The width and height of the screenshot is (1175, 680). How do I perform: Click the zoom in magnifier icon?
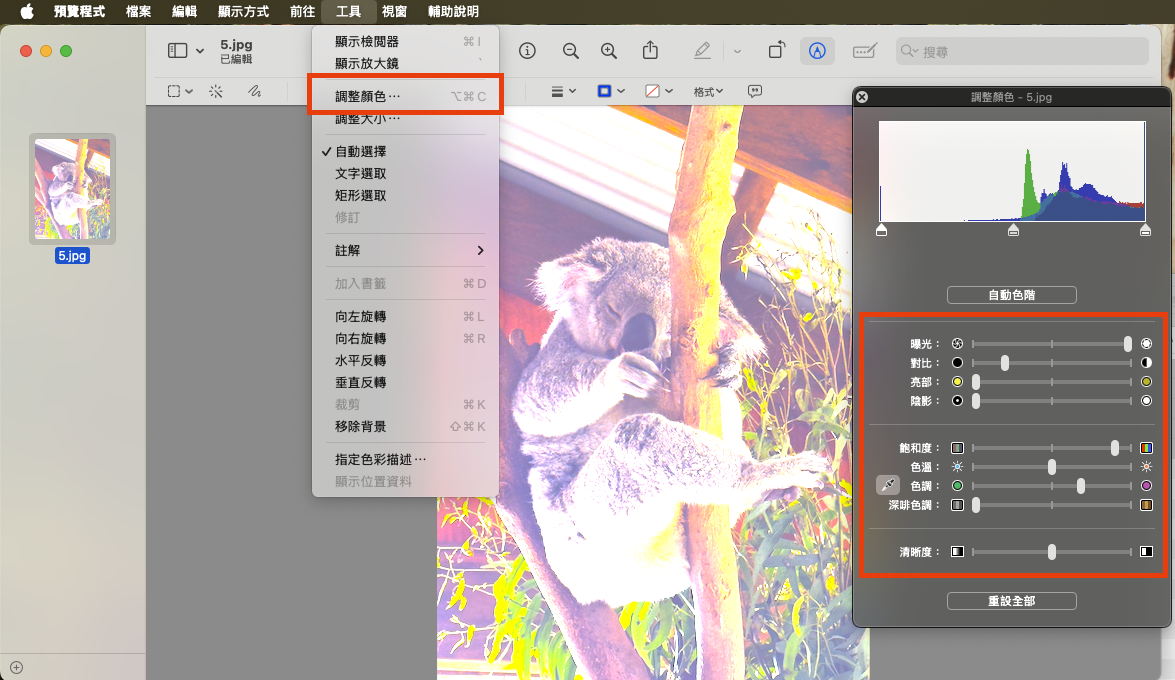[x=608, y=51]
